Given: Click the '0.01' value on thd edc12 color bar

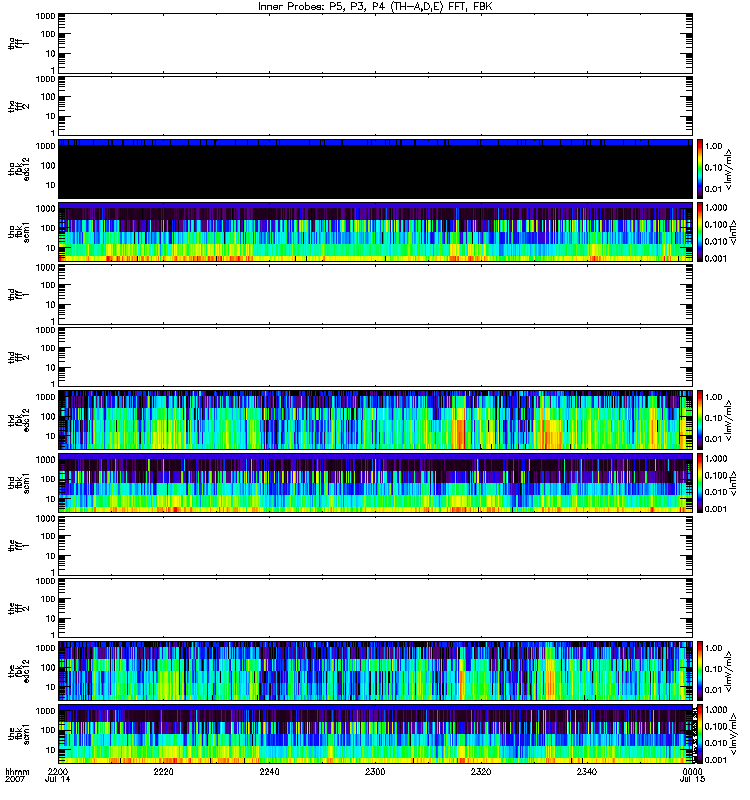Looking at the screenshot, I should coord(713,439).
